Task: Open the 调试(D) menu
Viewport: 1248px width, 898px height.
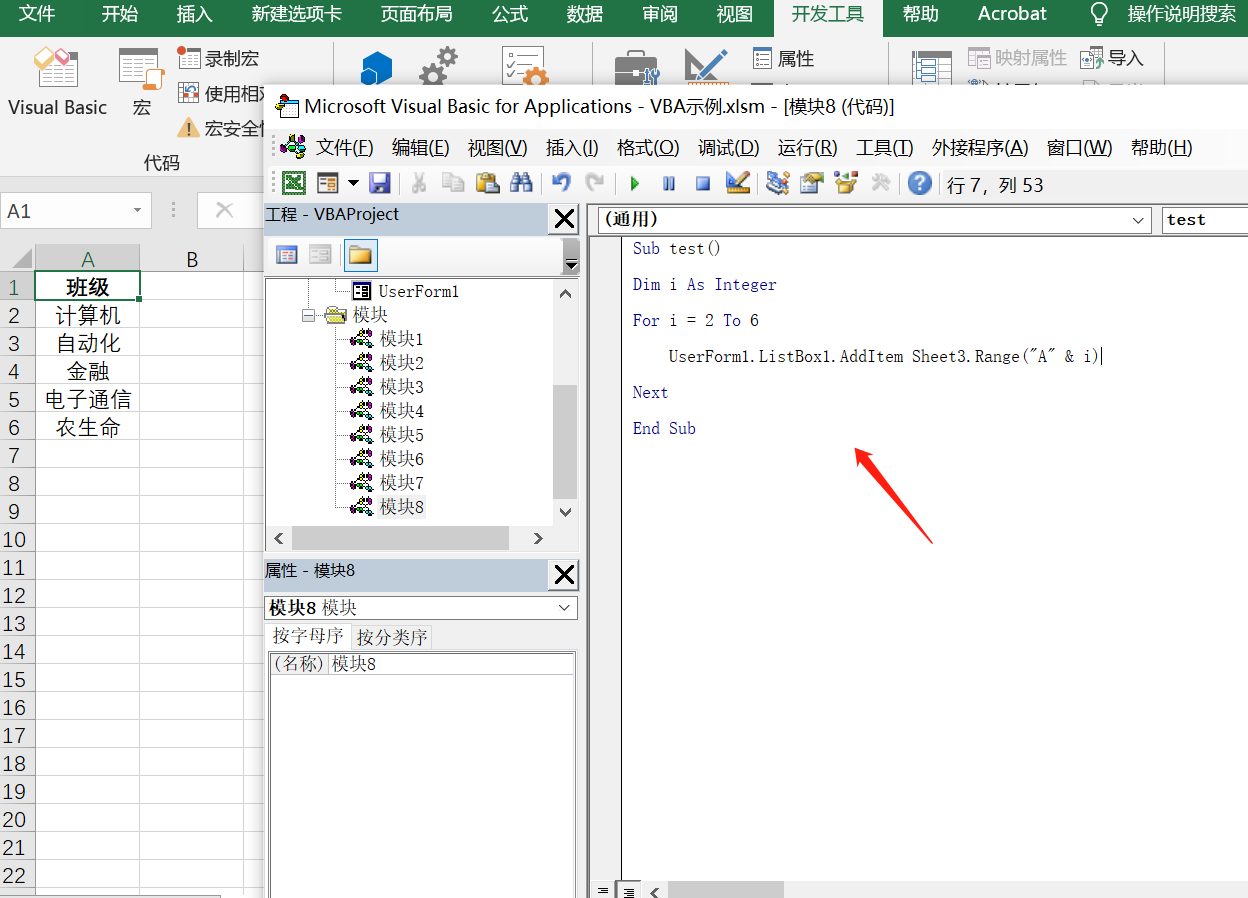Action: point(728,148)
